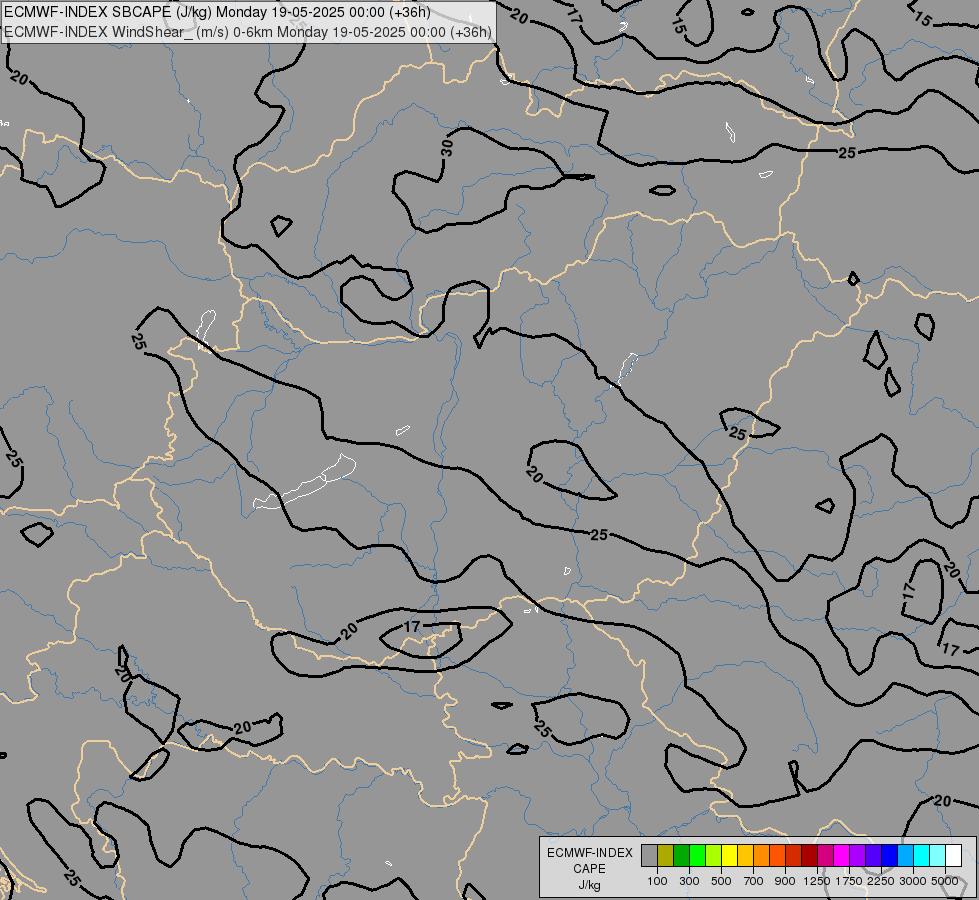
Task: Click the legend value 700
Action: click(754, 881)
